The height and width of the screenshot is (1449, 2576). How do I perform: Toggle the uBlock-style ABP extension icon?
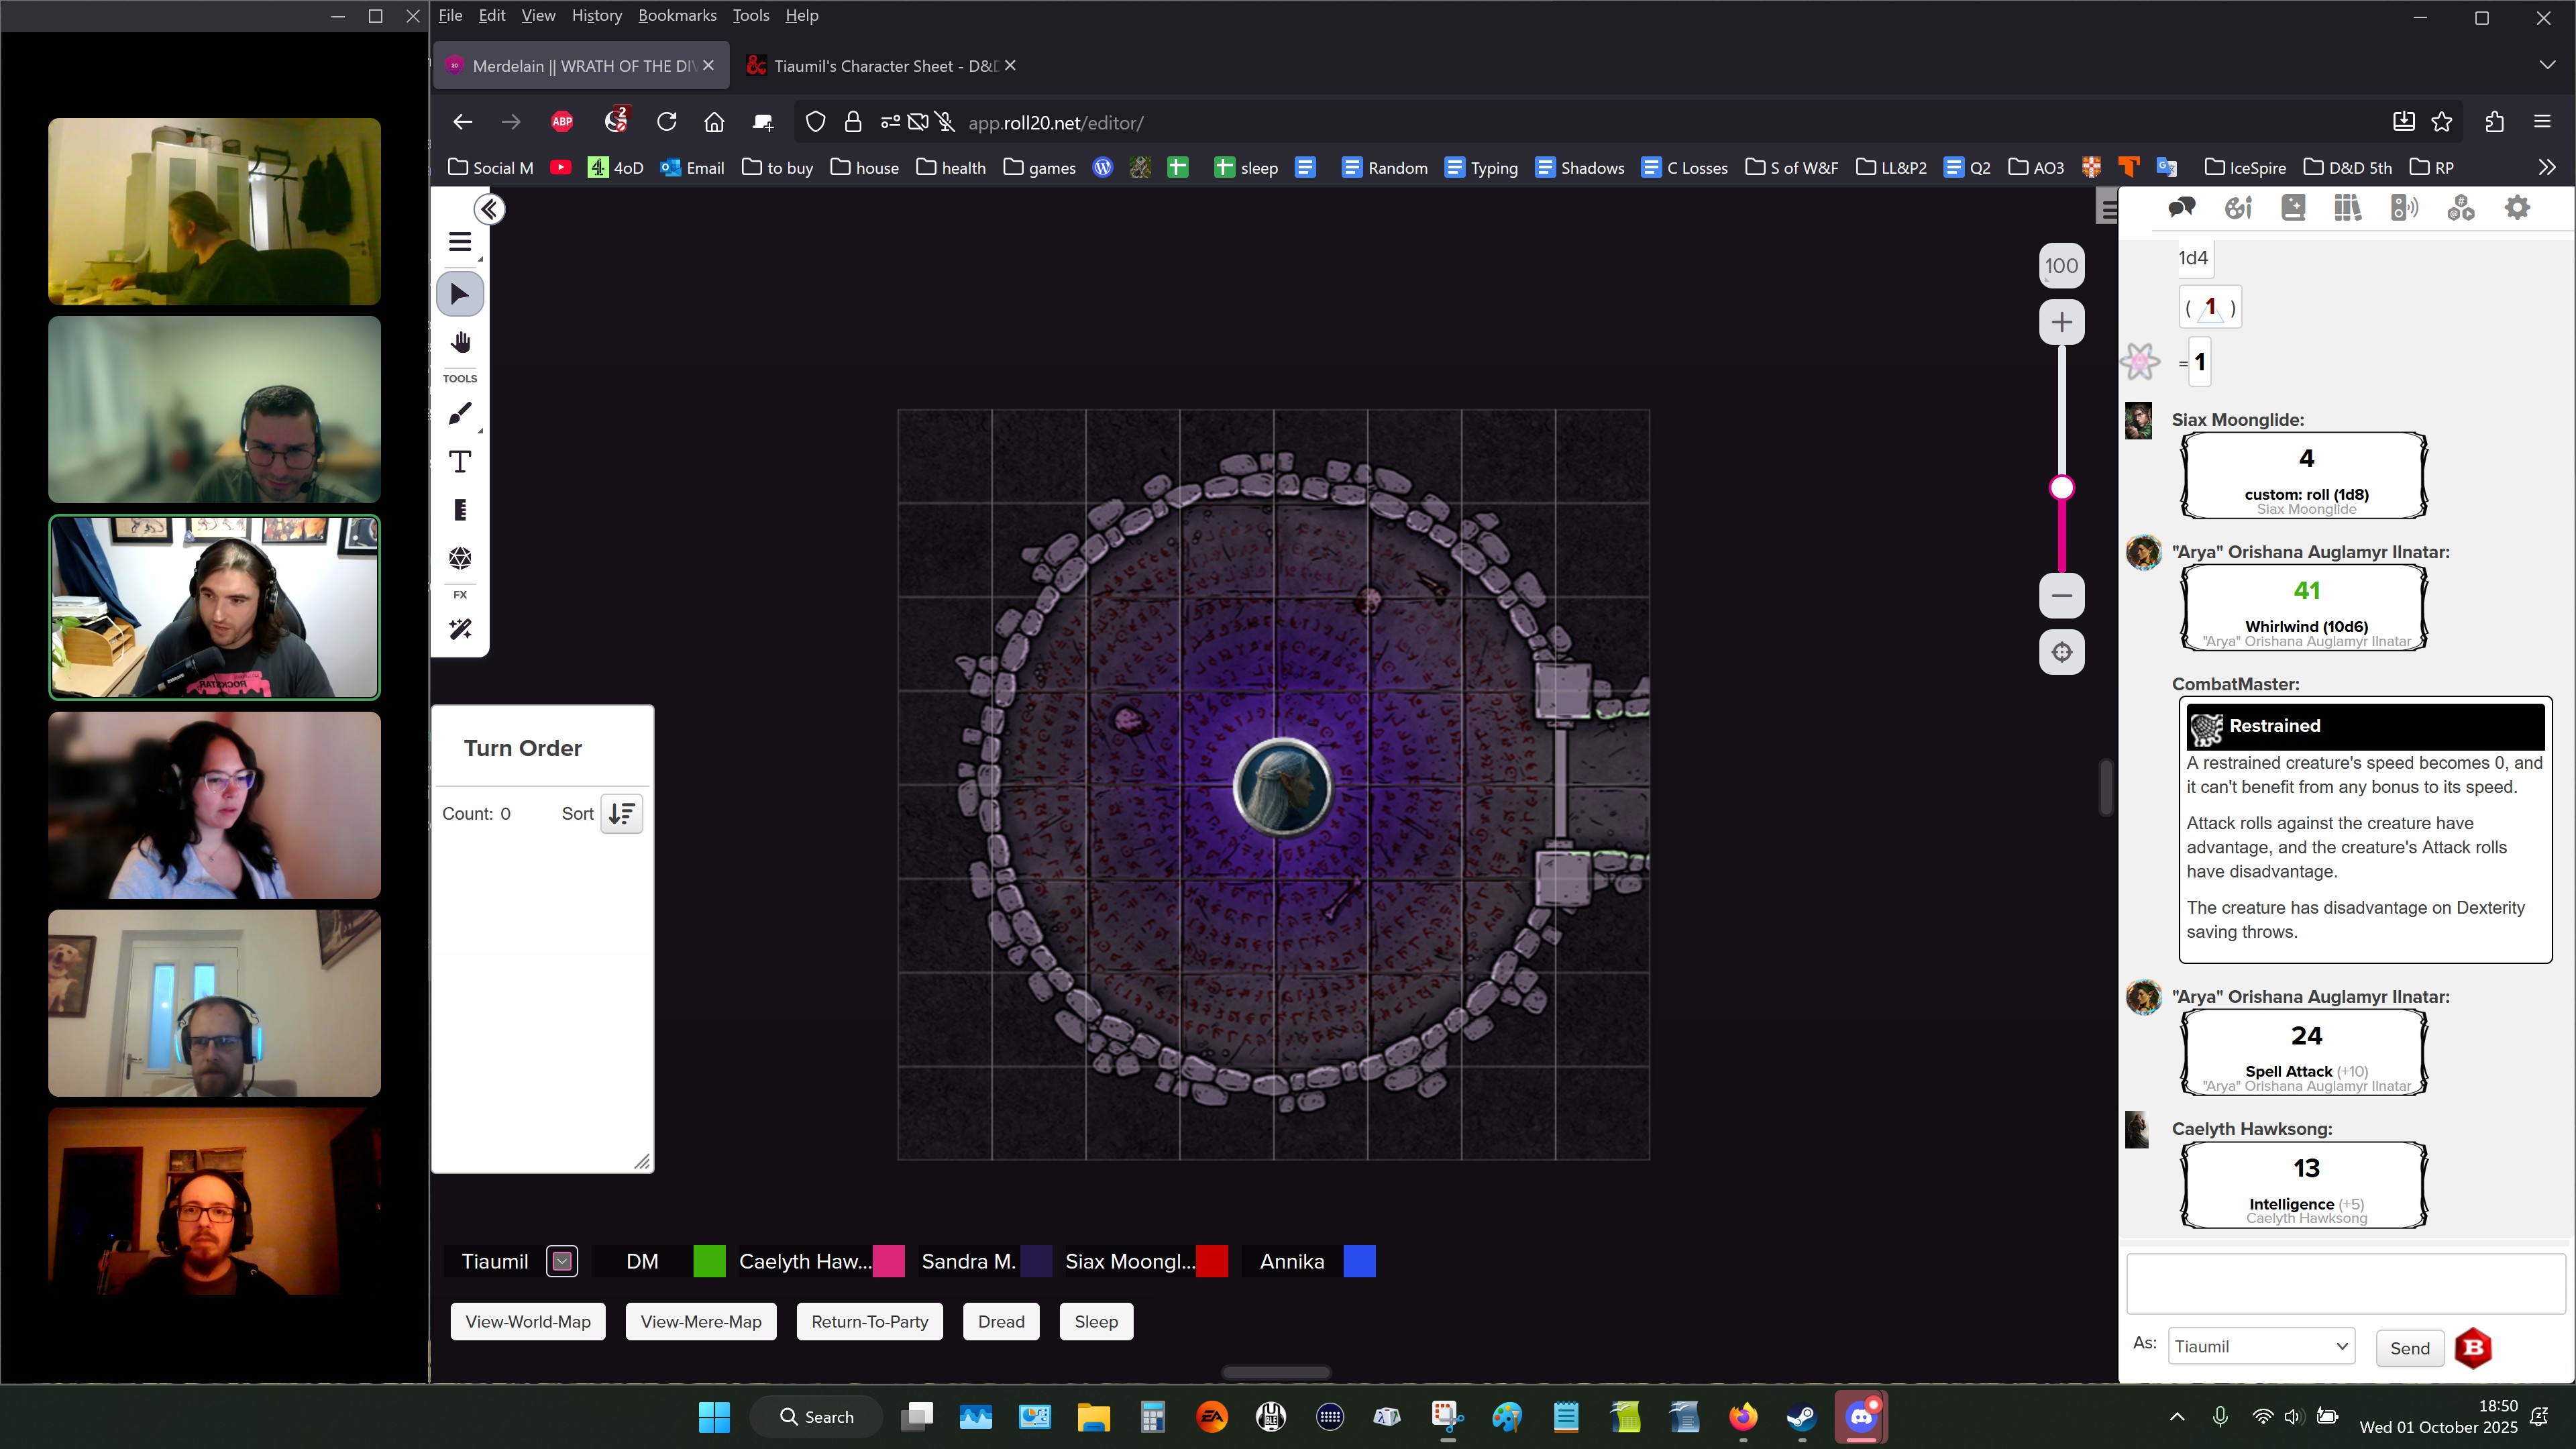(x=562, y=122)
